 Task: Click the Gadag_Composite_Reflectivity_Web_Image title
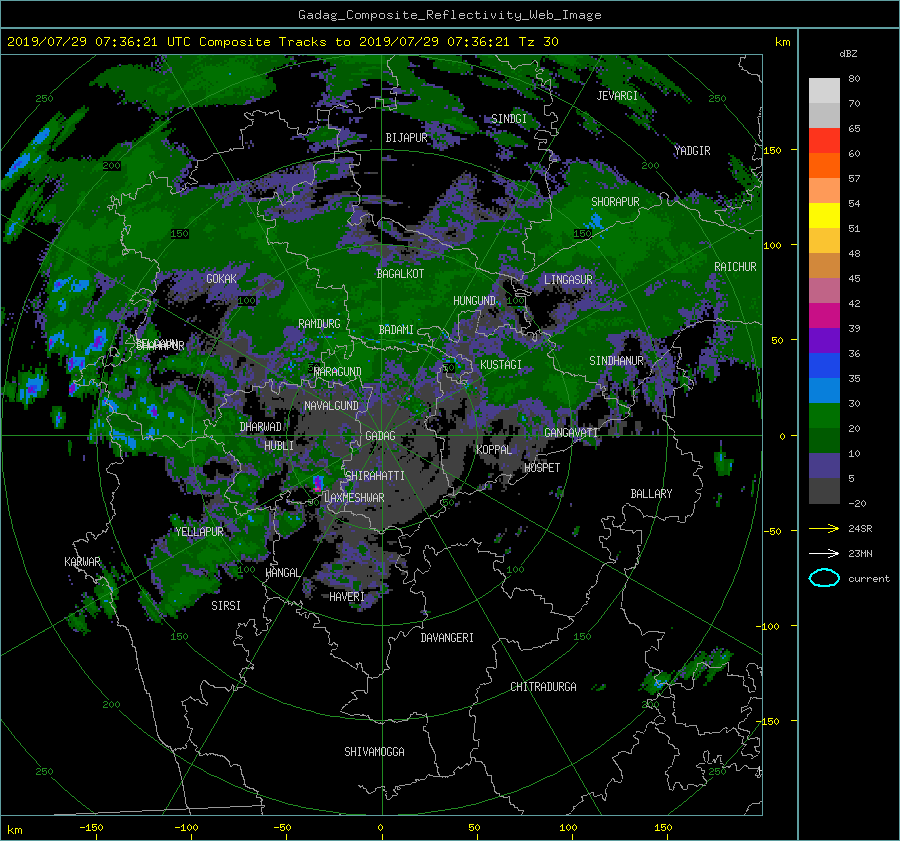(x=449, y=15)
